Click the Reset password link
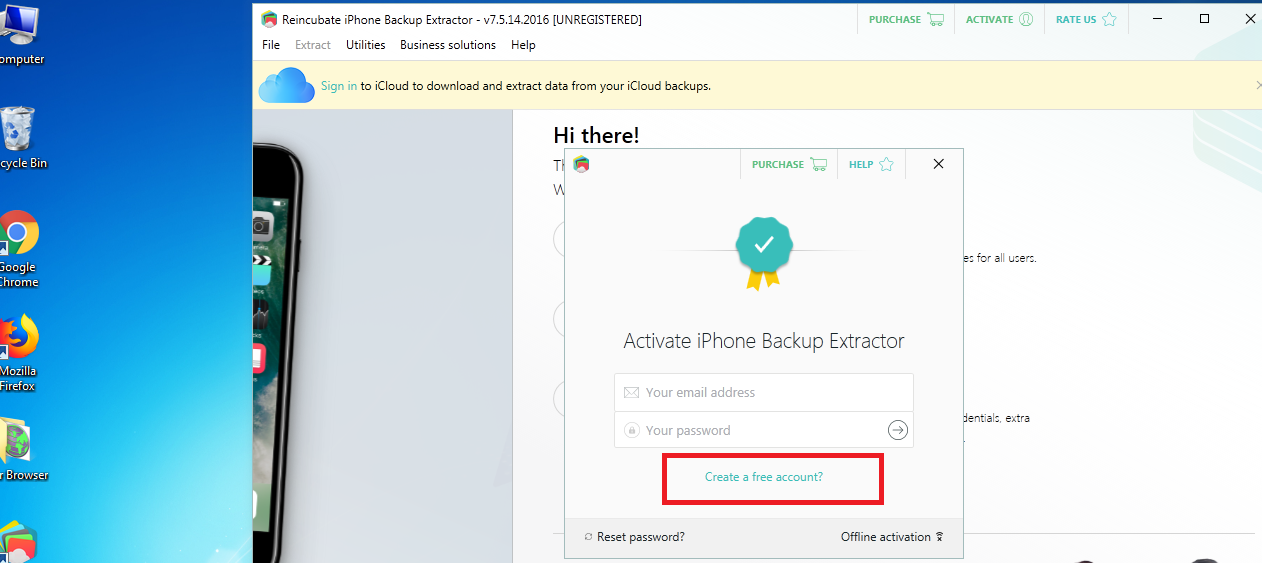 click(635, 537)
